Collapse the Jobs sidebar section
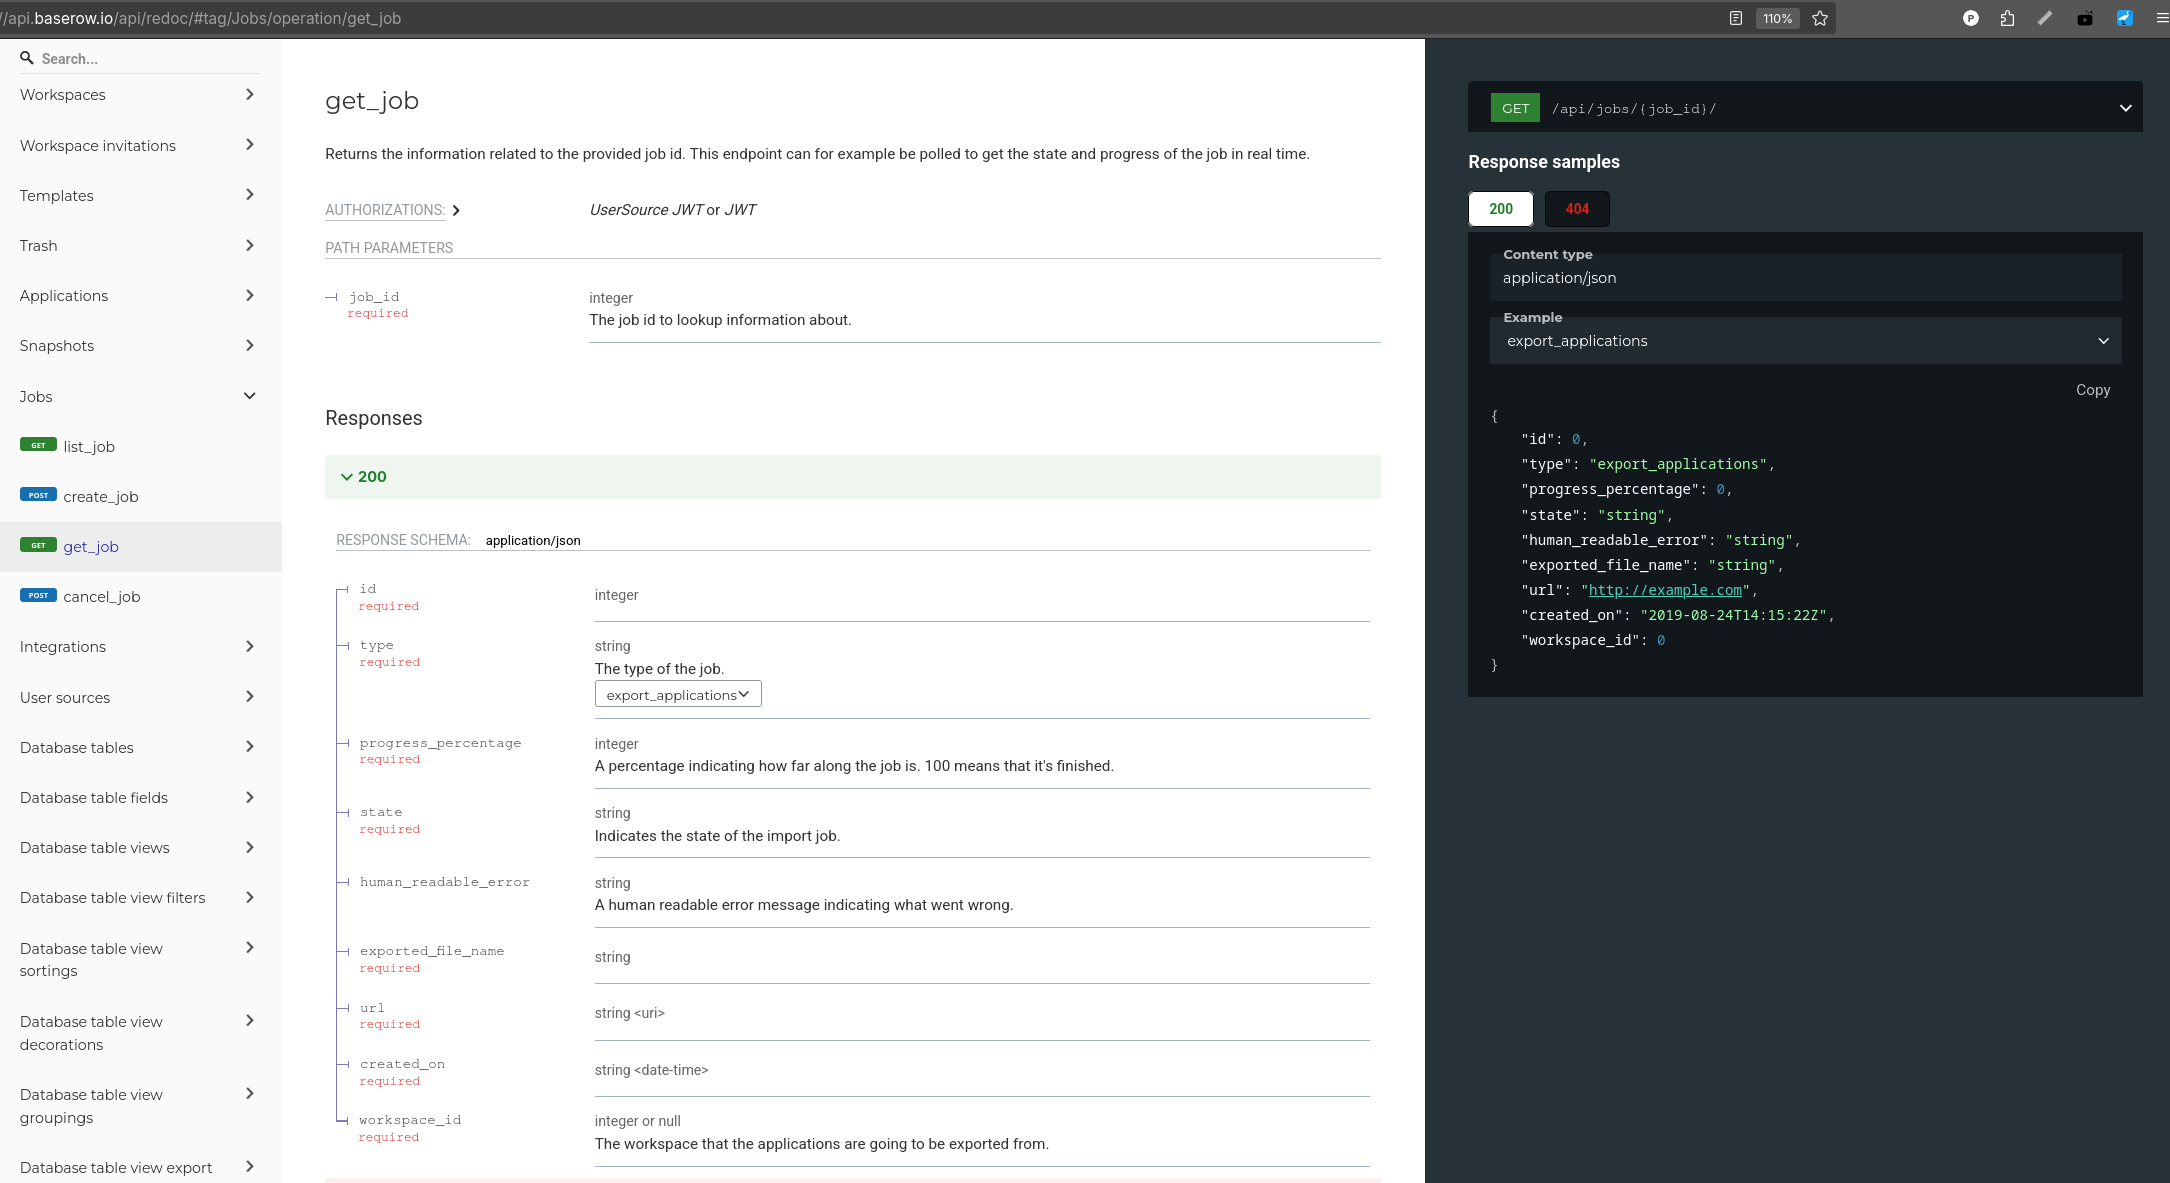The height and width of the screenshot is (1183, 2170). coord(249,396)
